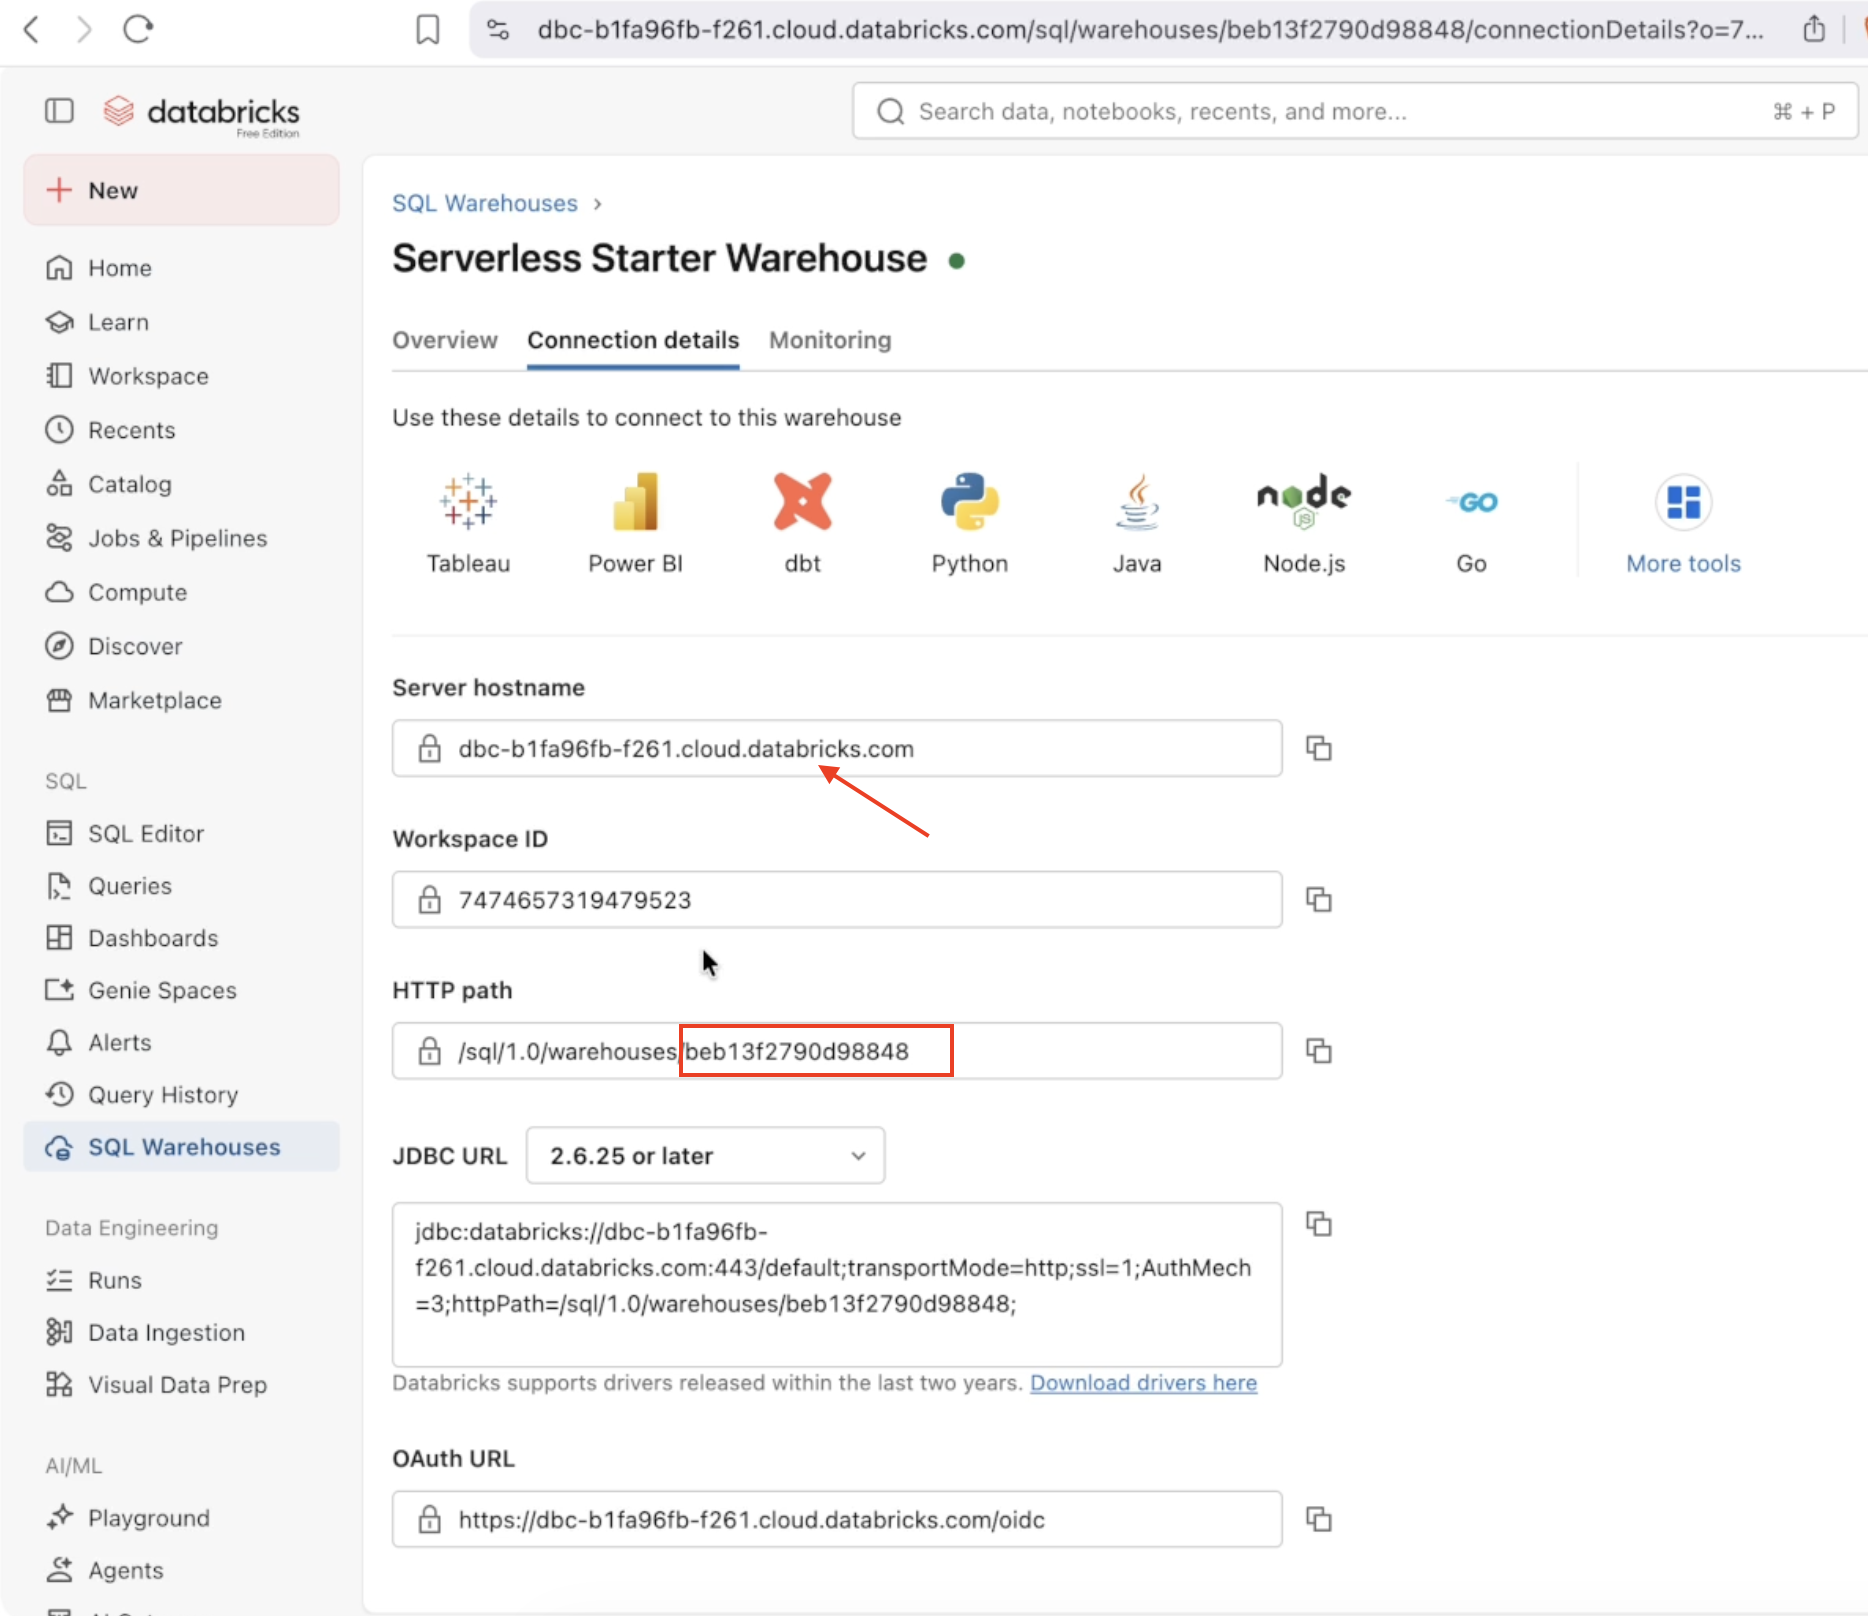Copy the OAuth URL value
This screenshot has width=1868, height=1616.
pos(1319,1519)
